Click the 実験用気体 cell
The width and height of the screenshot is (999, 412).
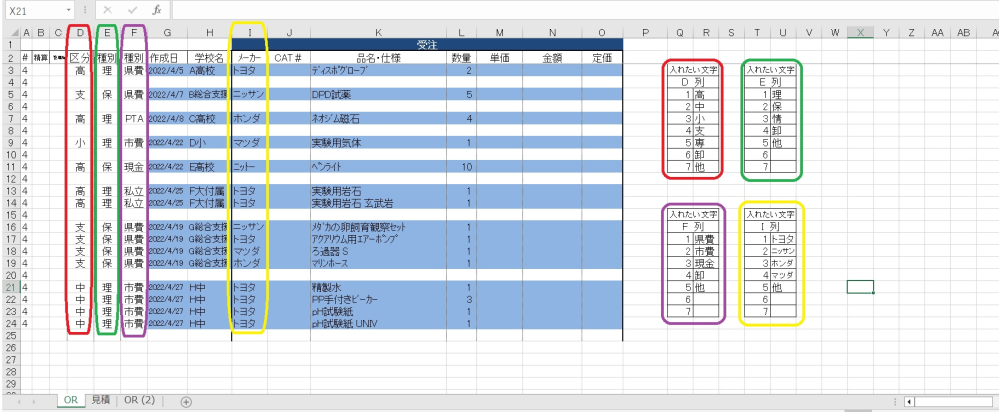click(378, 143)
